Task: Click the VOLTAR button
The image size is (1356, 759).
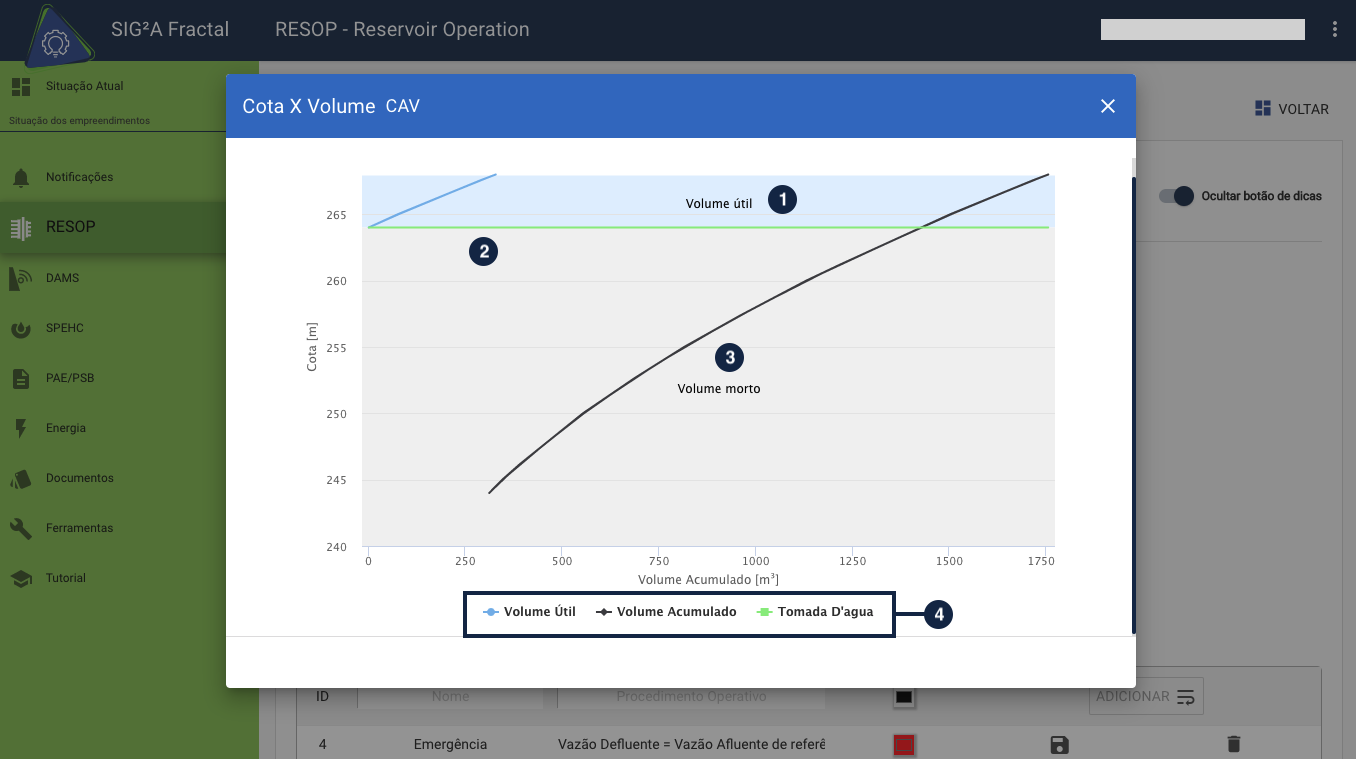Action: (1292, 109)
